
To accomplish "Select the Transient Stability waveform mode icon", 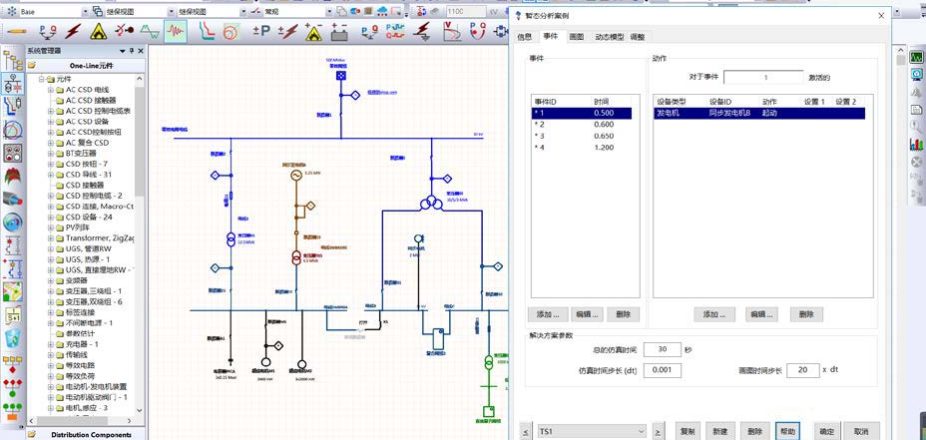I will [176, 31].
